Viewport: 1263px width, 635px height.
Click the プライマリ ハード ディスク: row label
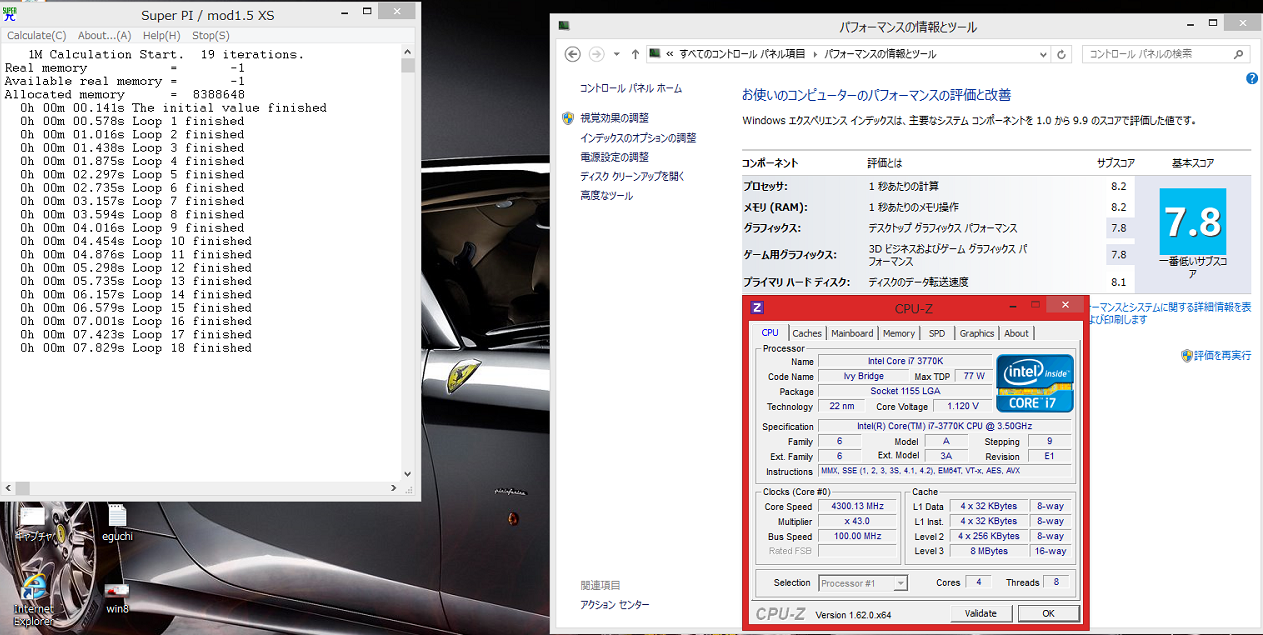[798, 282]
